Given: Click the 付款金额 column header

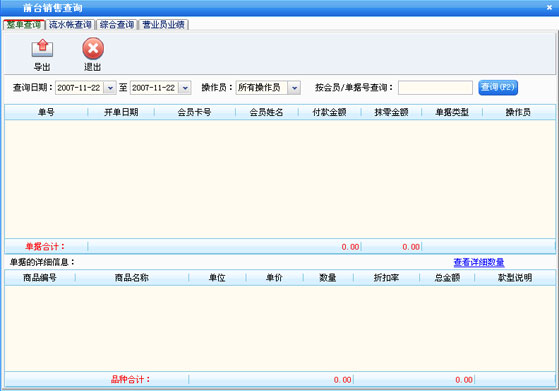Looking at the screenshot, I should click(x=329, y=112).
